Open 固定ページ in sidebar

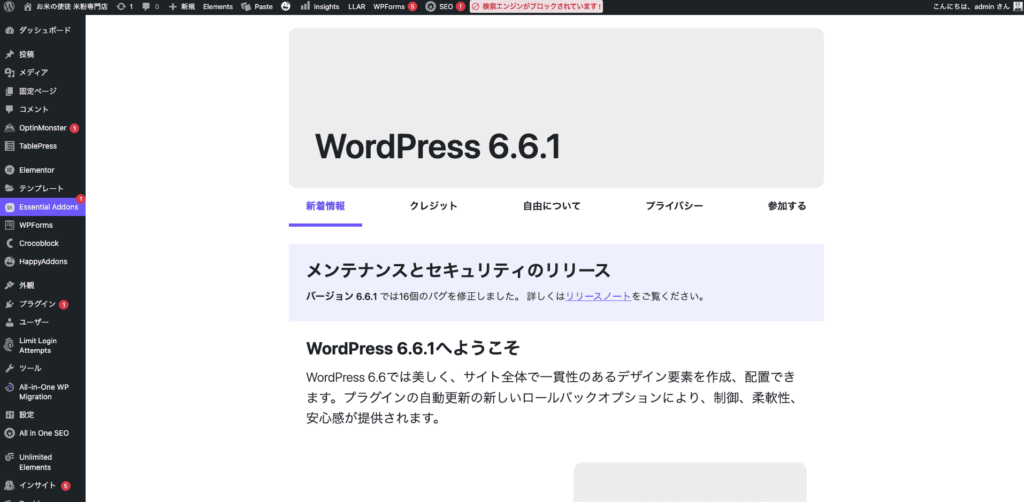[x=42, y=91]
